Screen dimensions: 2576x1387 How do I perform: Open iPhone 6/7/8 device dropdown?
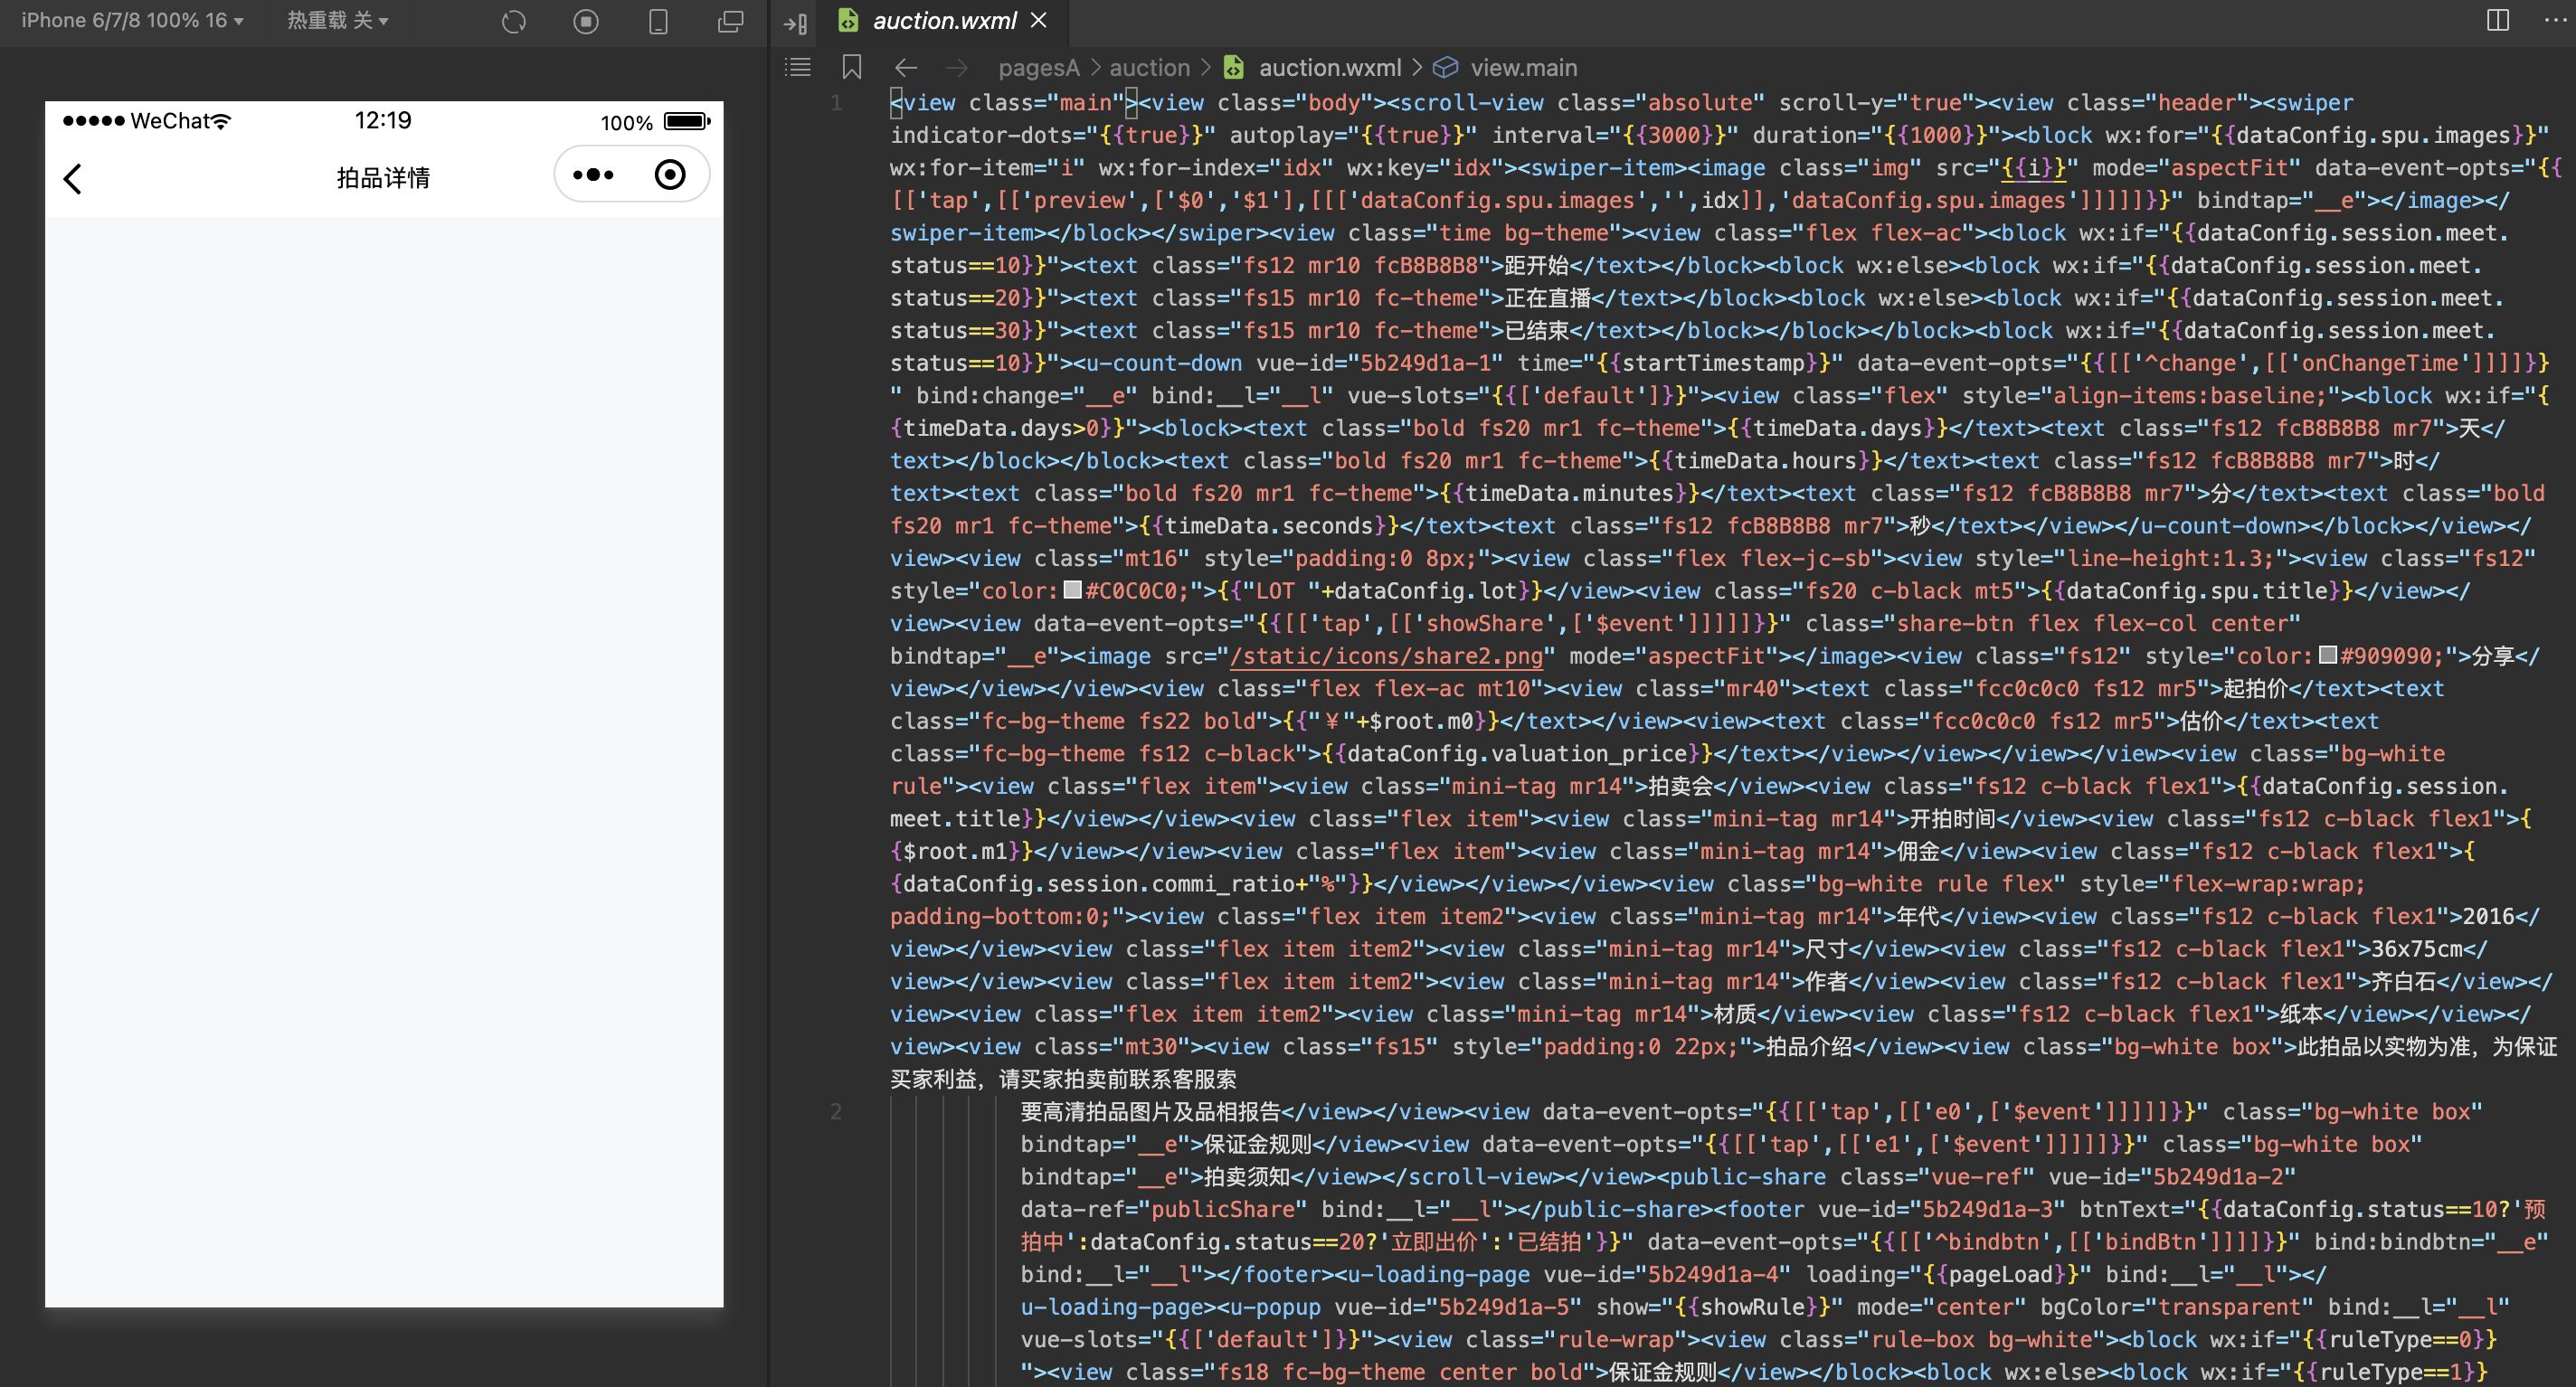(132, 20)
